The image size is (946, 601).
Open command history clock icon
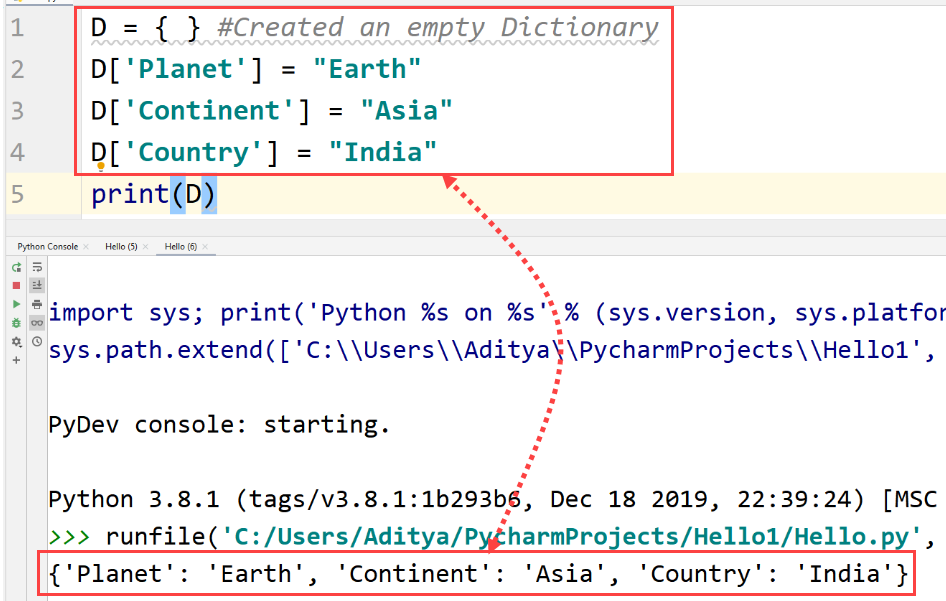point(37,342)
